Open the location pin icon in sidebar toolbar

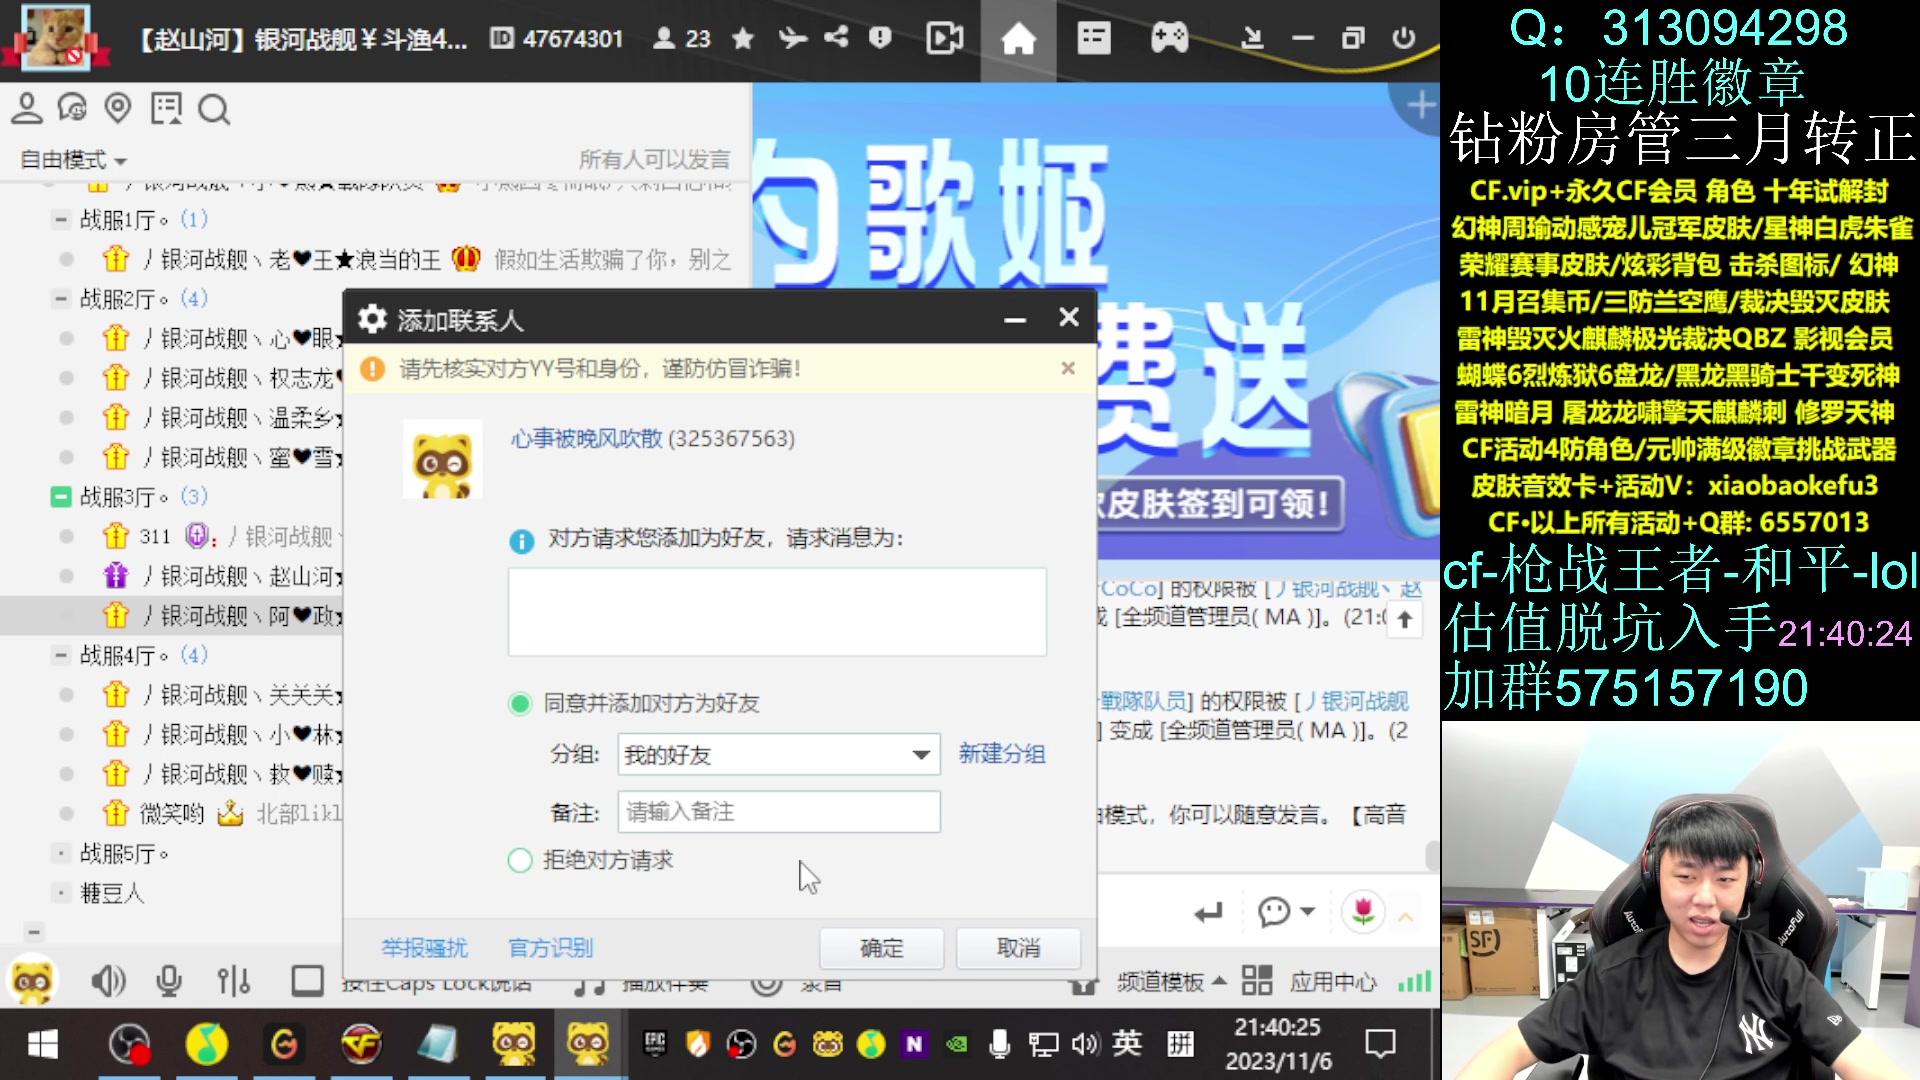click(118, 108)
